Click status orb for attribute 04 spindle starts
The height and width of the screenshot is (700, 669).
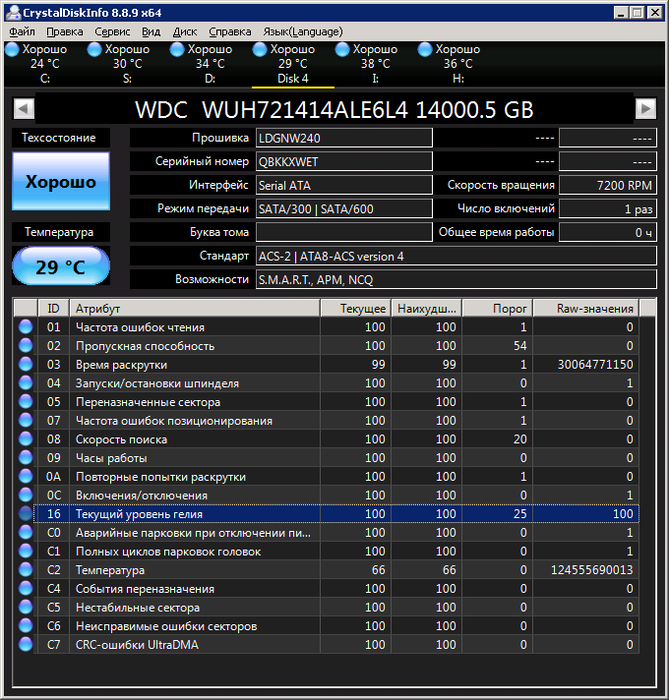point(25,383)
